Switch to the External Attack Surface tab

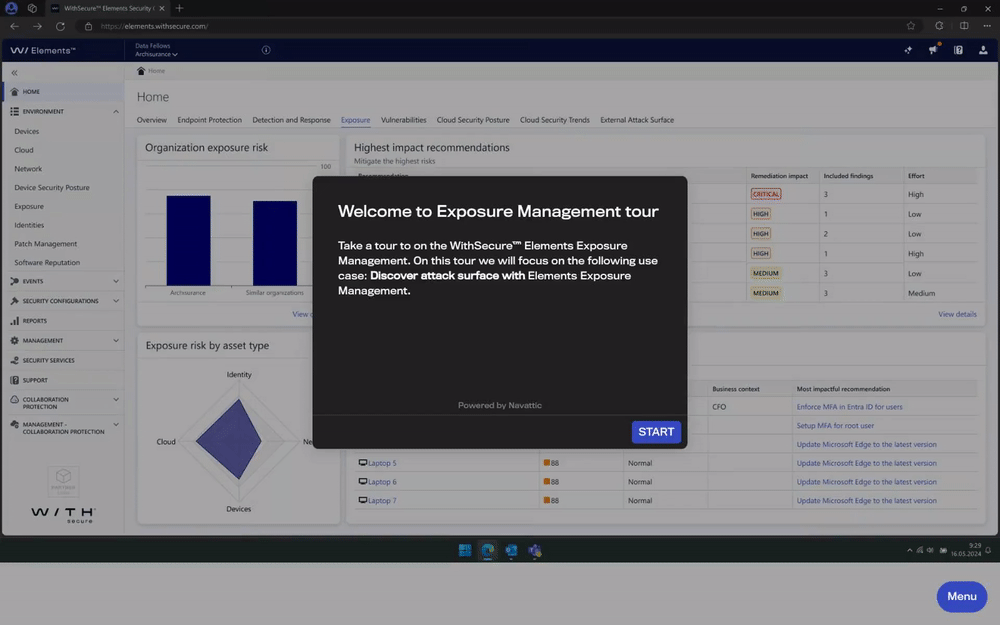tap(637, 120)
